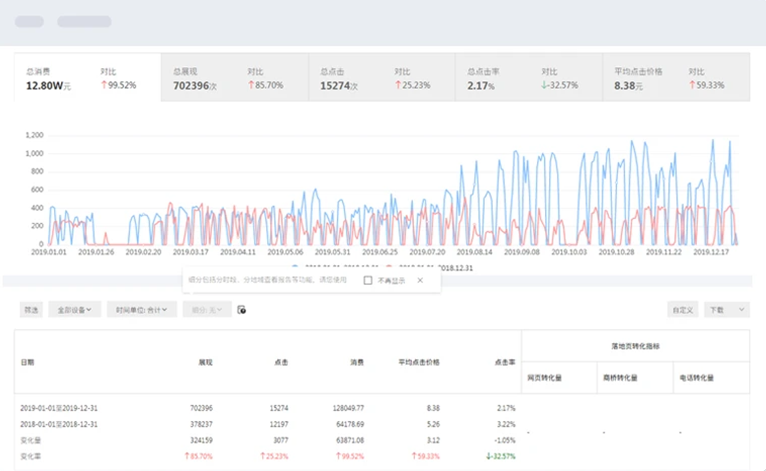Click the 落地页转化指标 group header
766x471 pixels.
[635, 346]
